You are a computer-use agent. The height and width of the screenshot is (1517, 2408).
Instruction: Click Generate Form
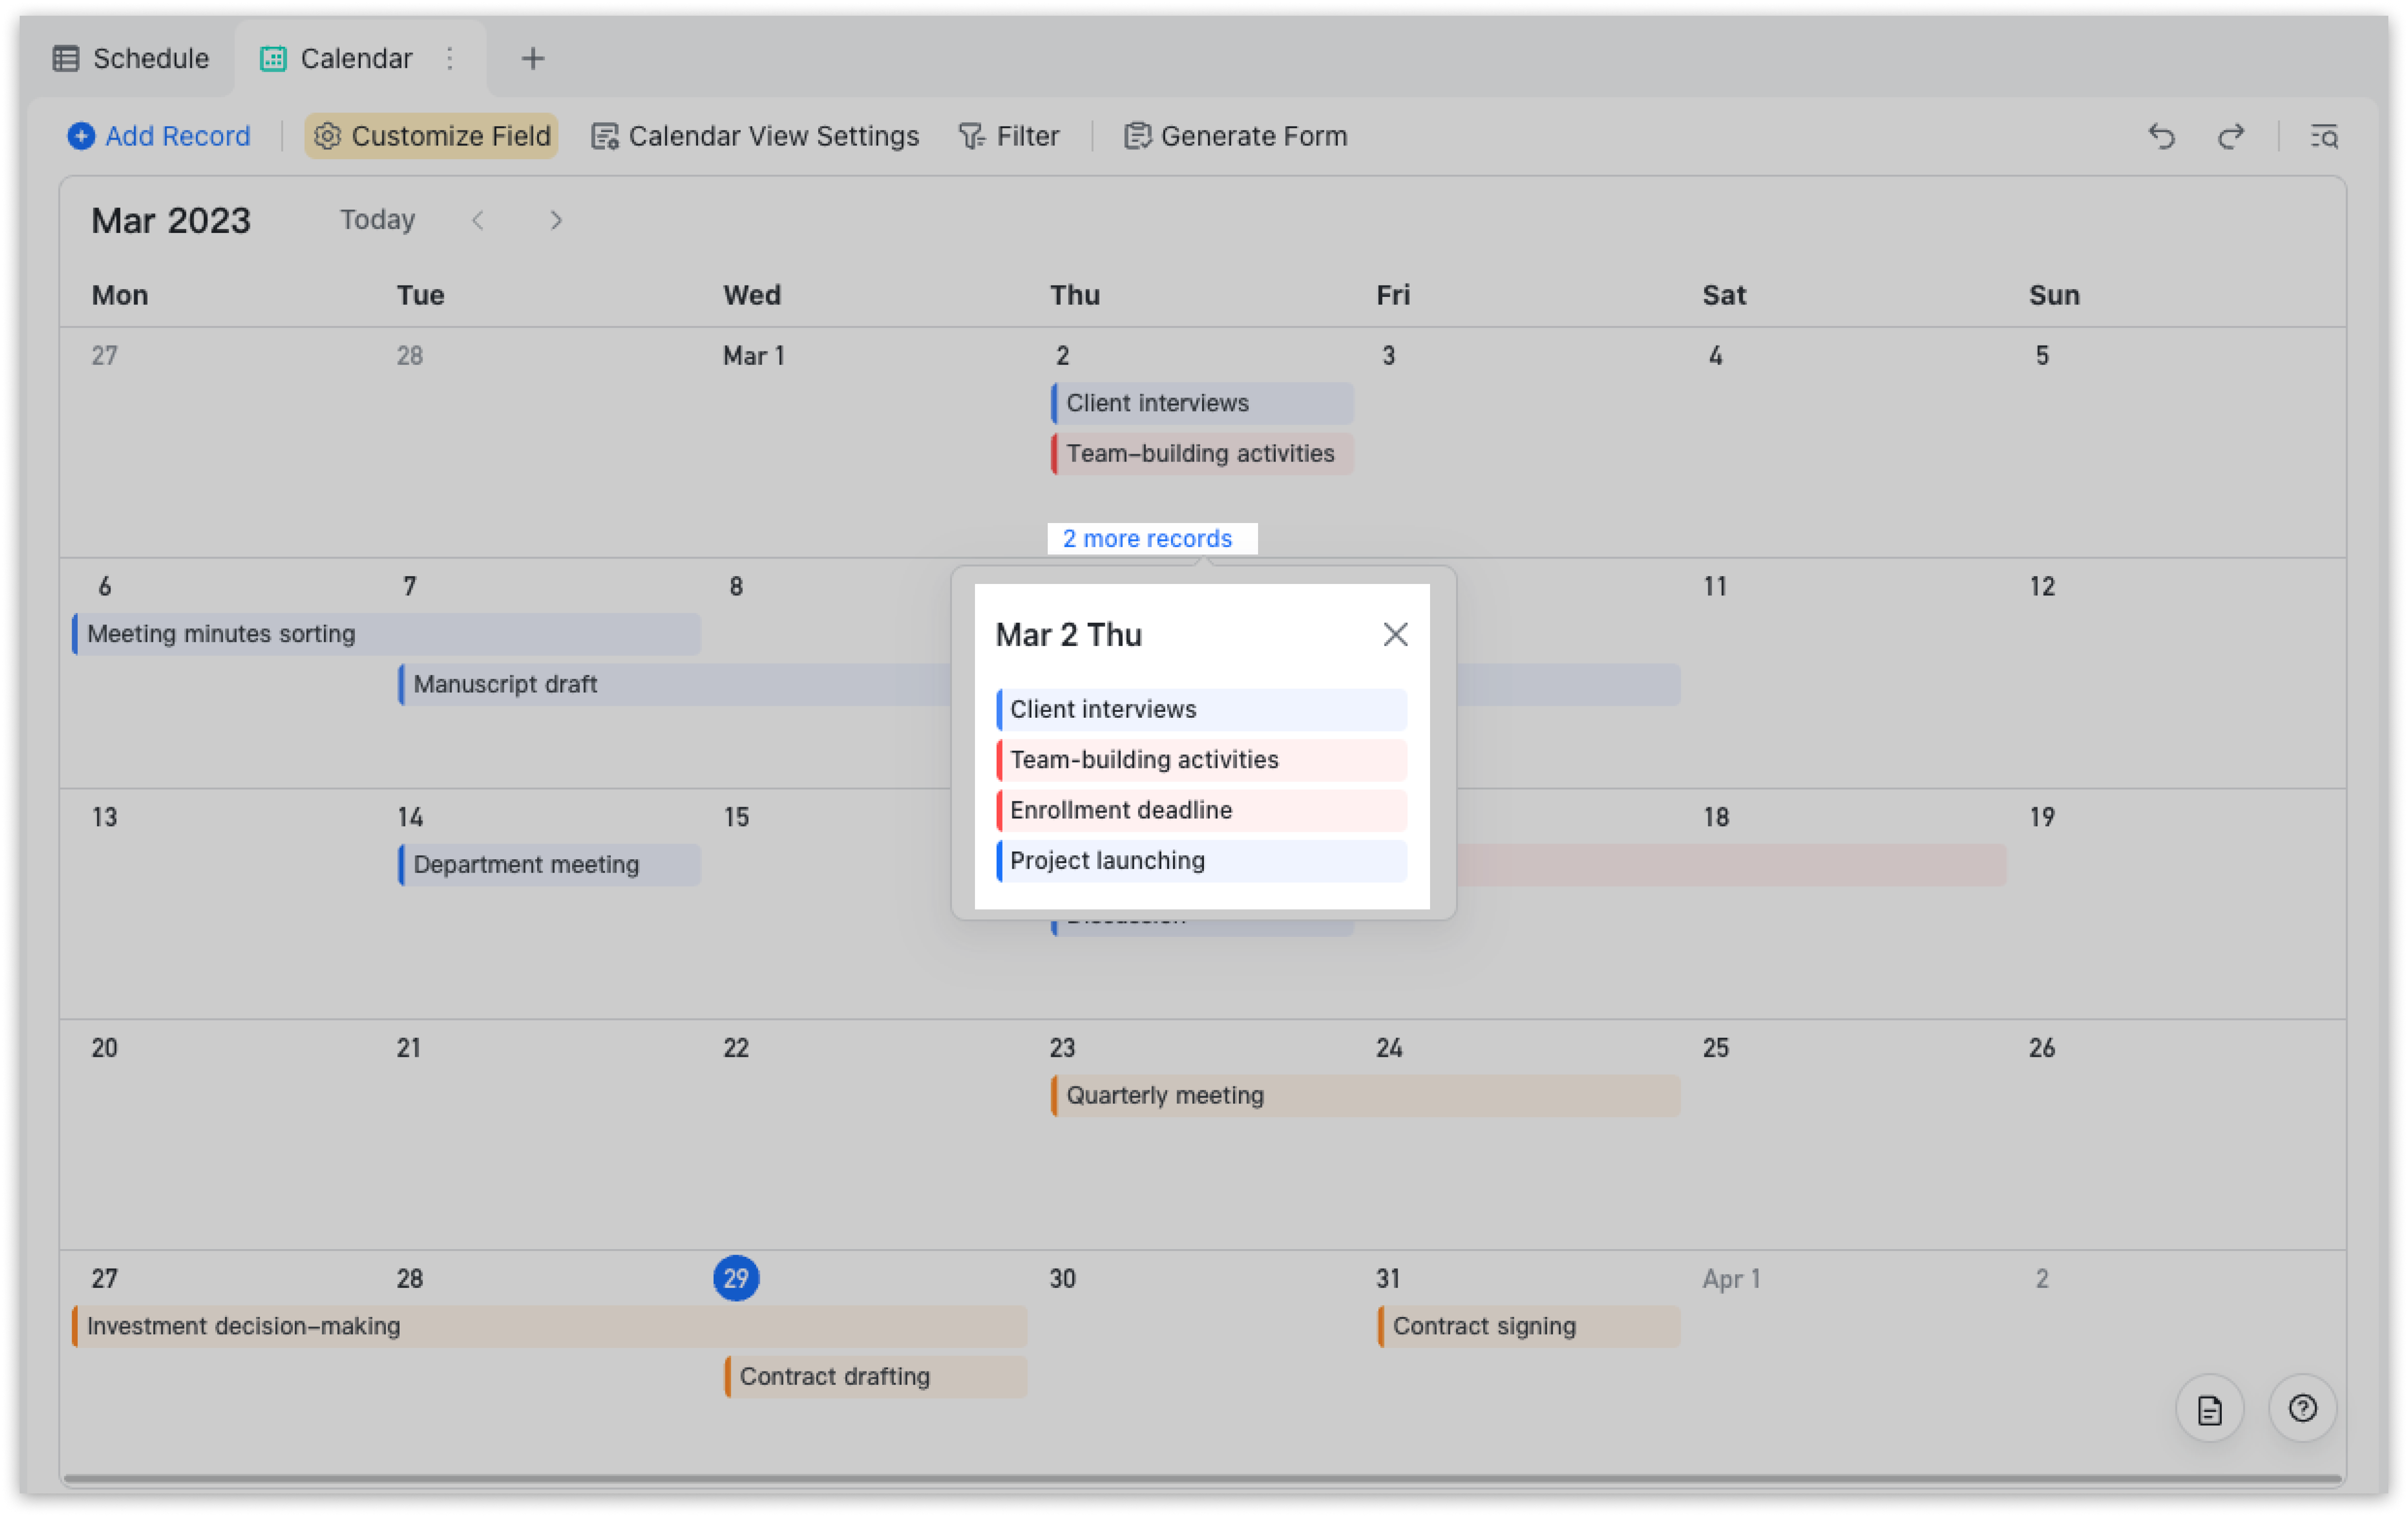(1236, 136)
